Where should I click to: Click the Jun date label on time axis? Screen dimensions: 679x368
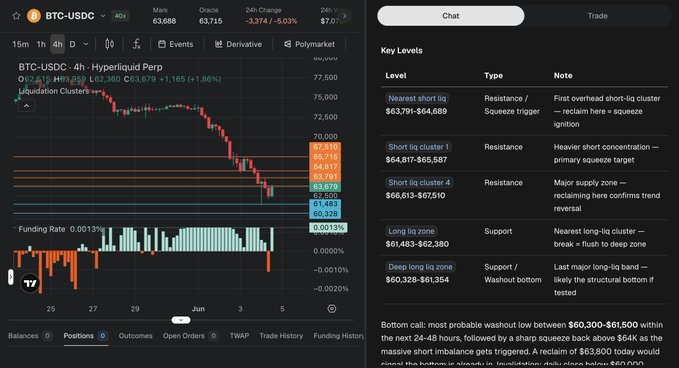[x=198, y=309]
